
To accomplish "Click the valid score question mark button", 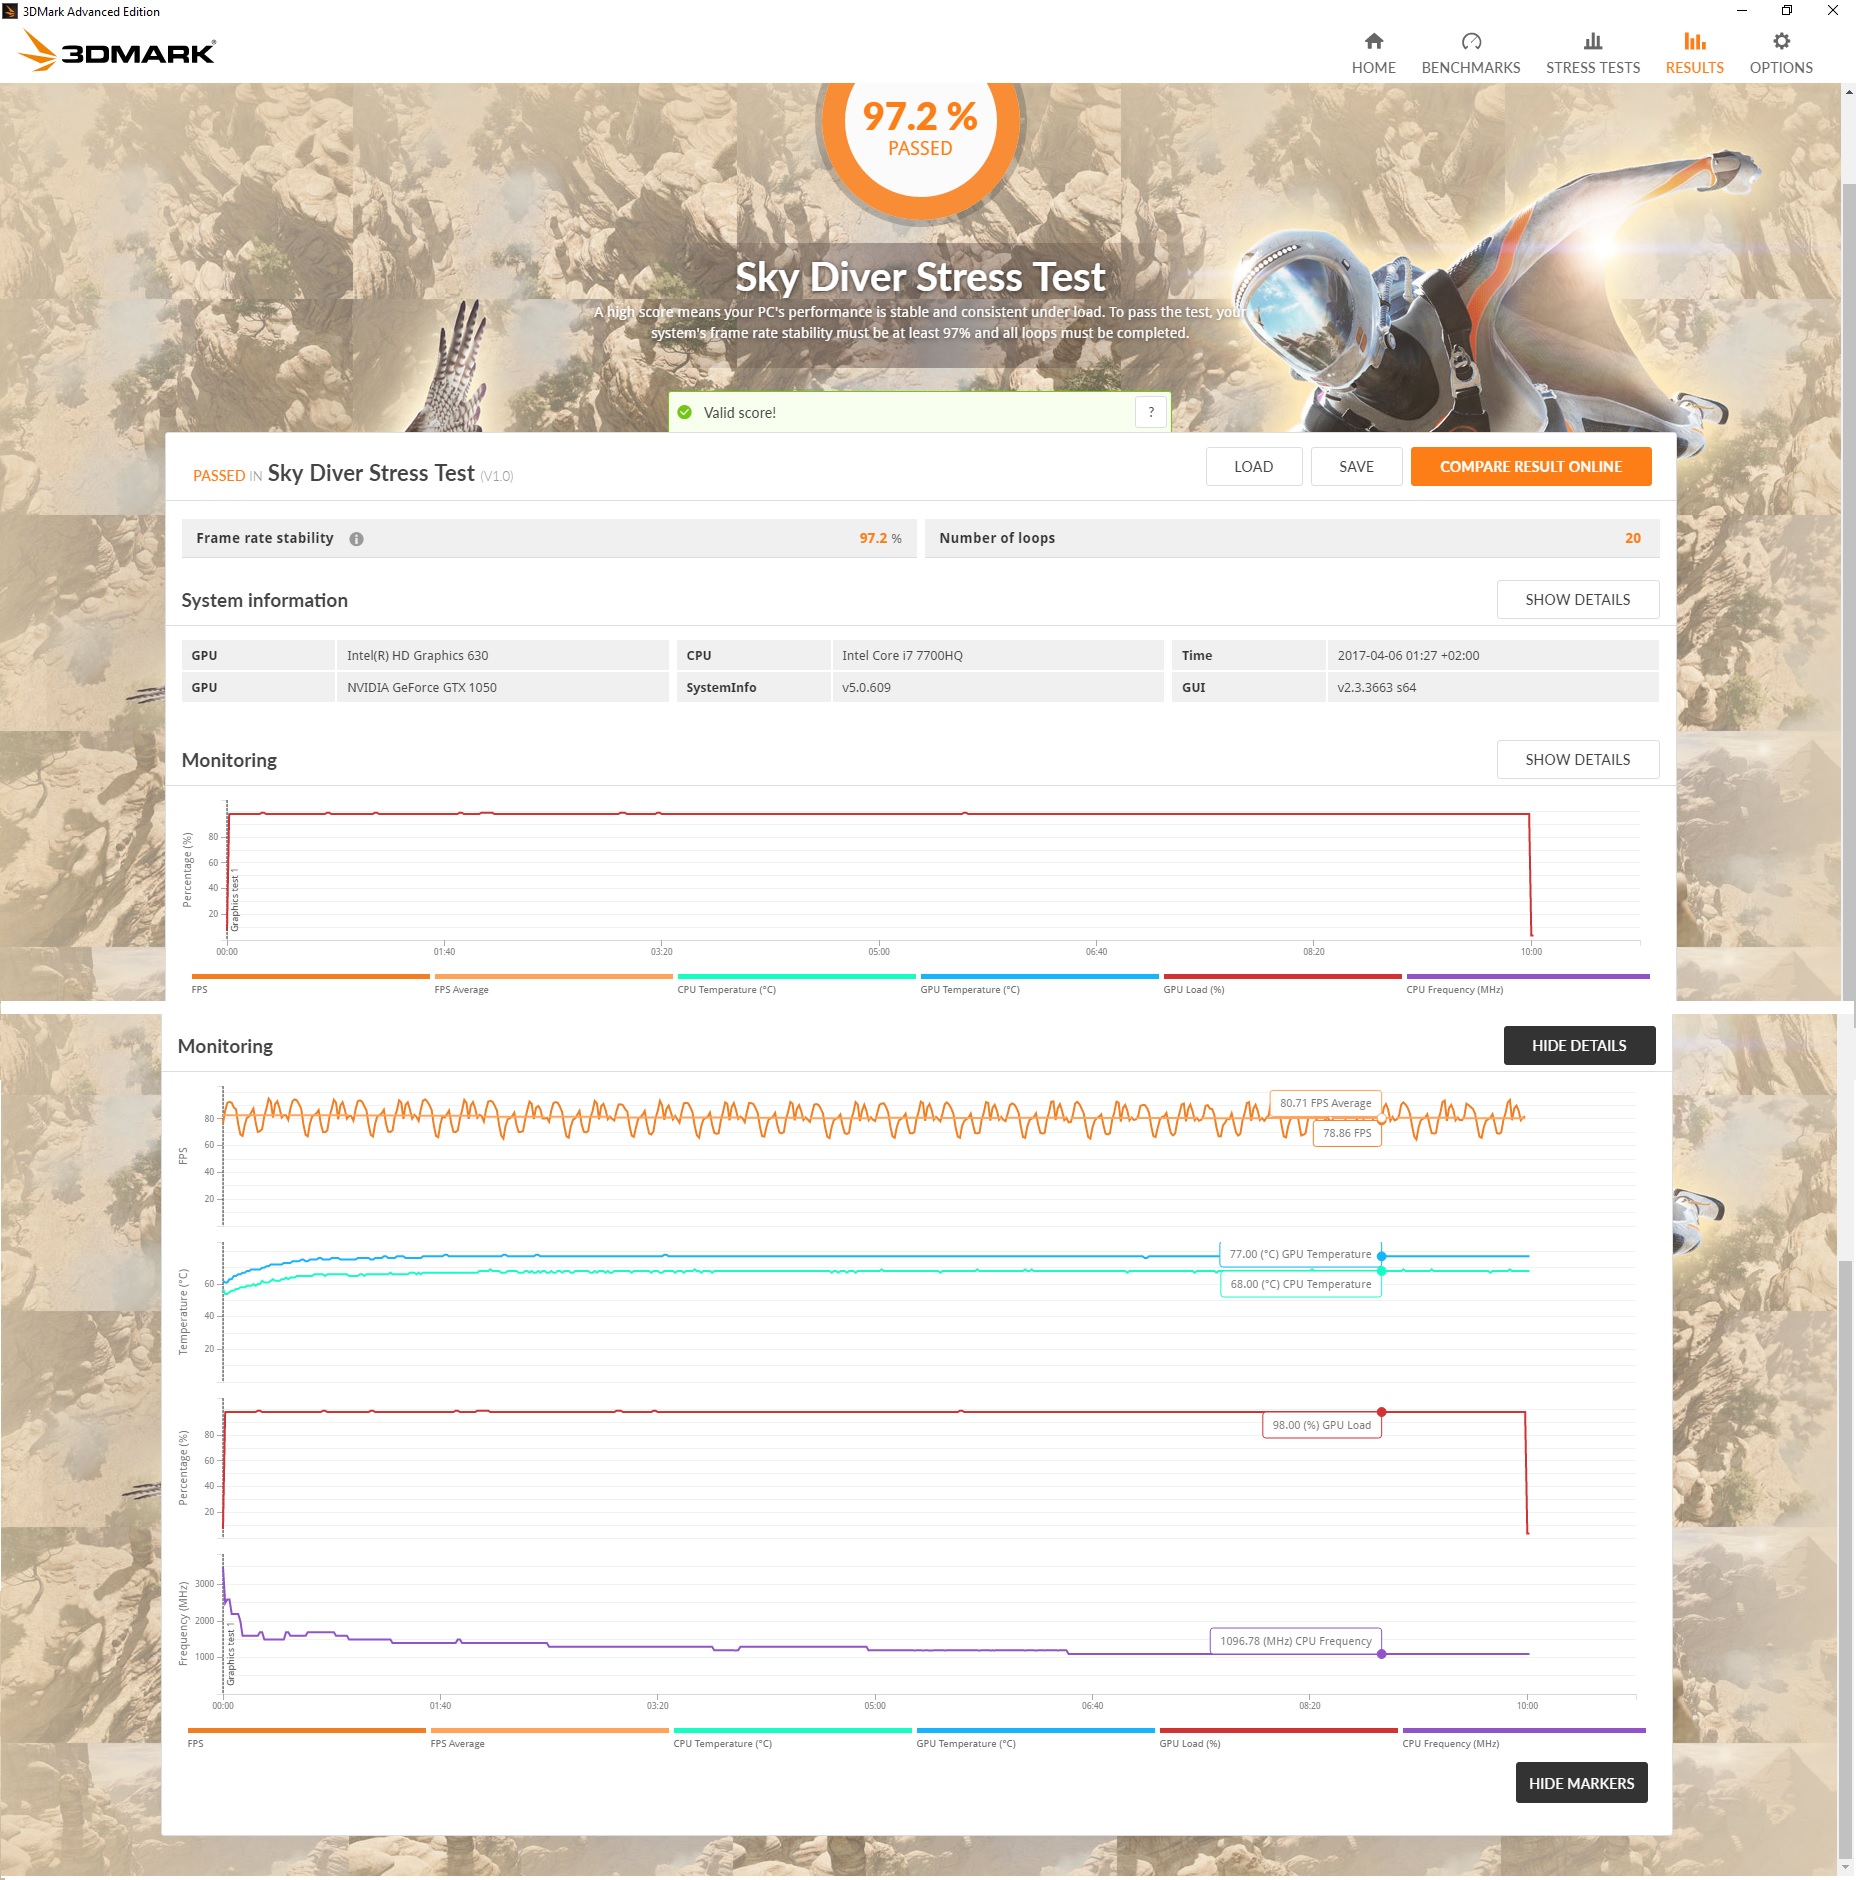I will click(1151, 412).
